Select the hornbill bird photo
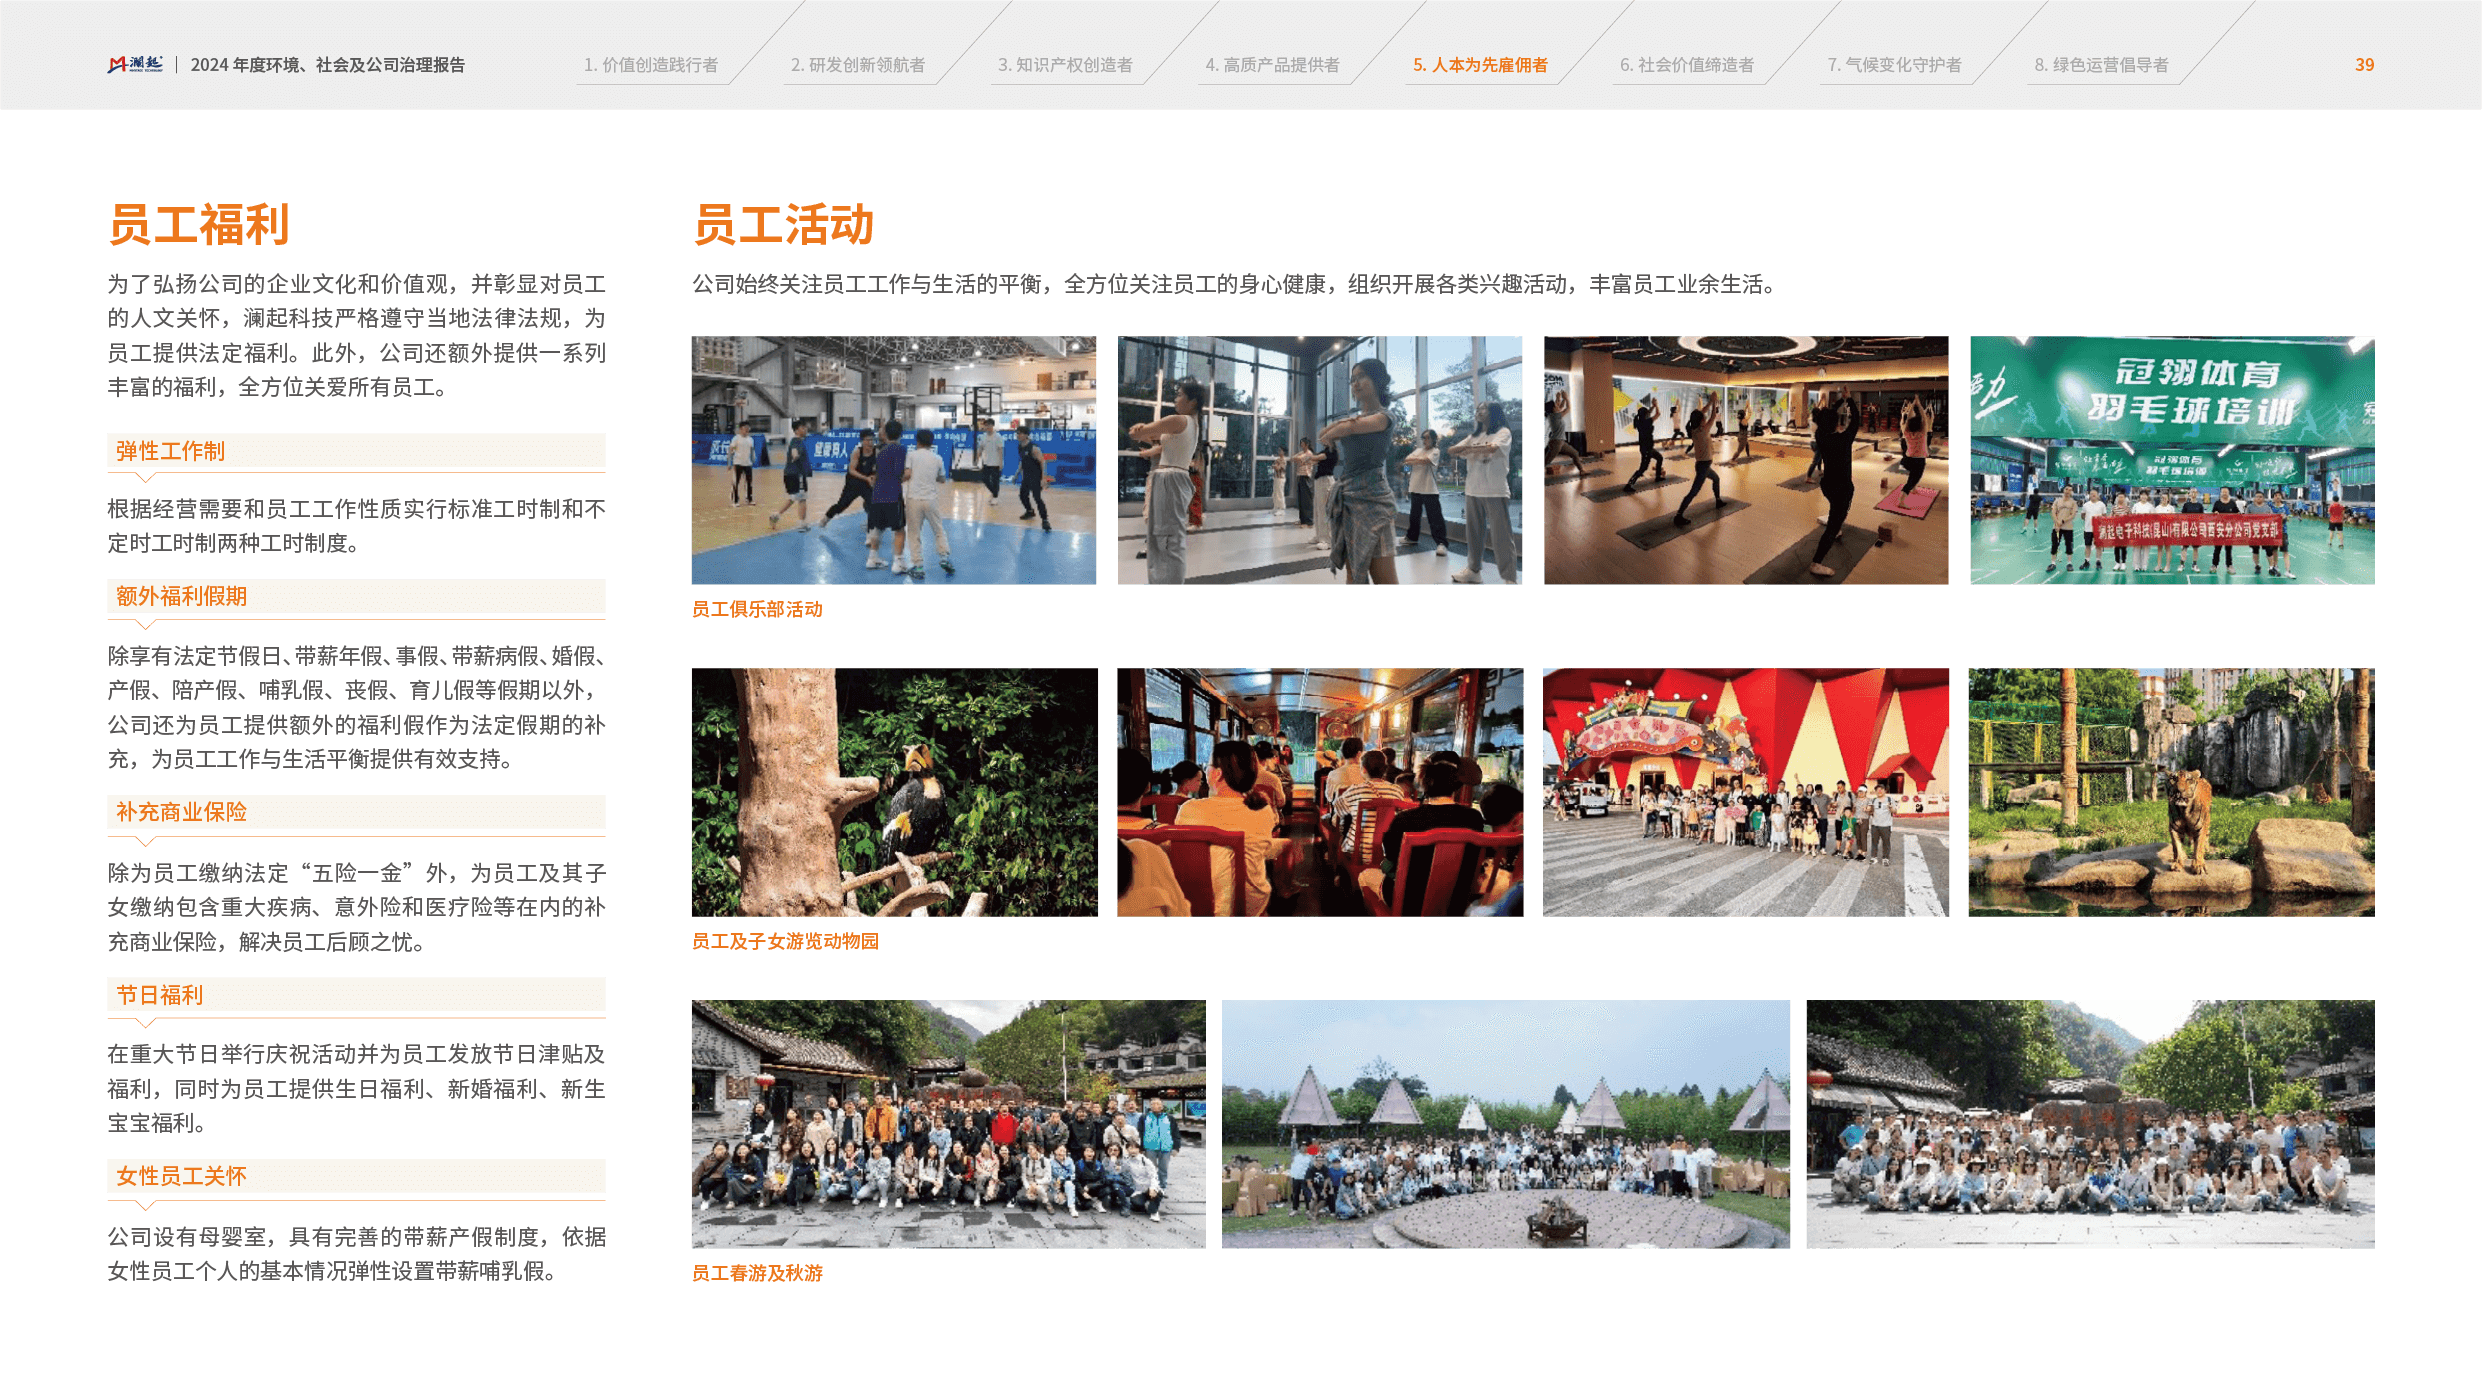The height and width of the screenshot is (1389, 2482). coord(894,792)
